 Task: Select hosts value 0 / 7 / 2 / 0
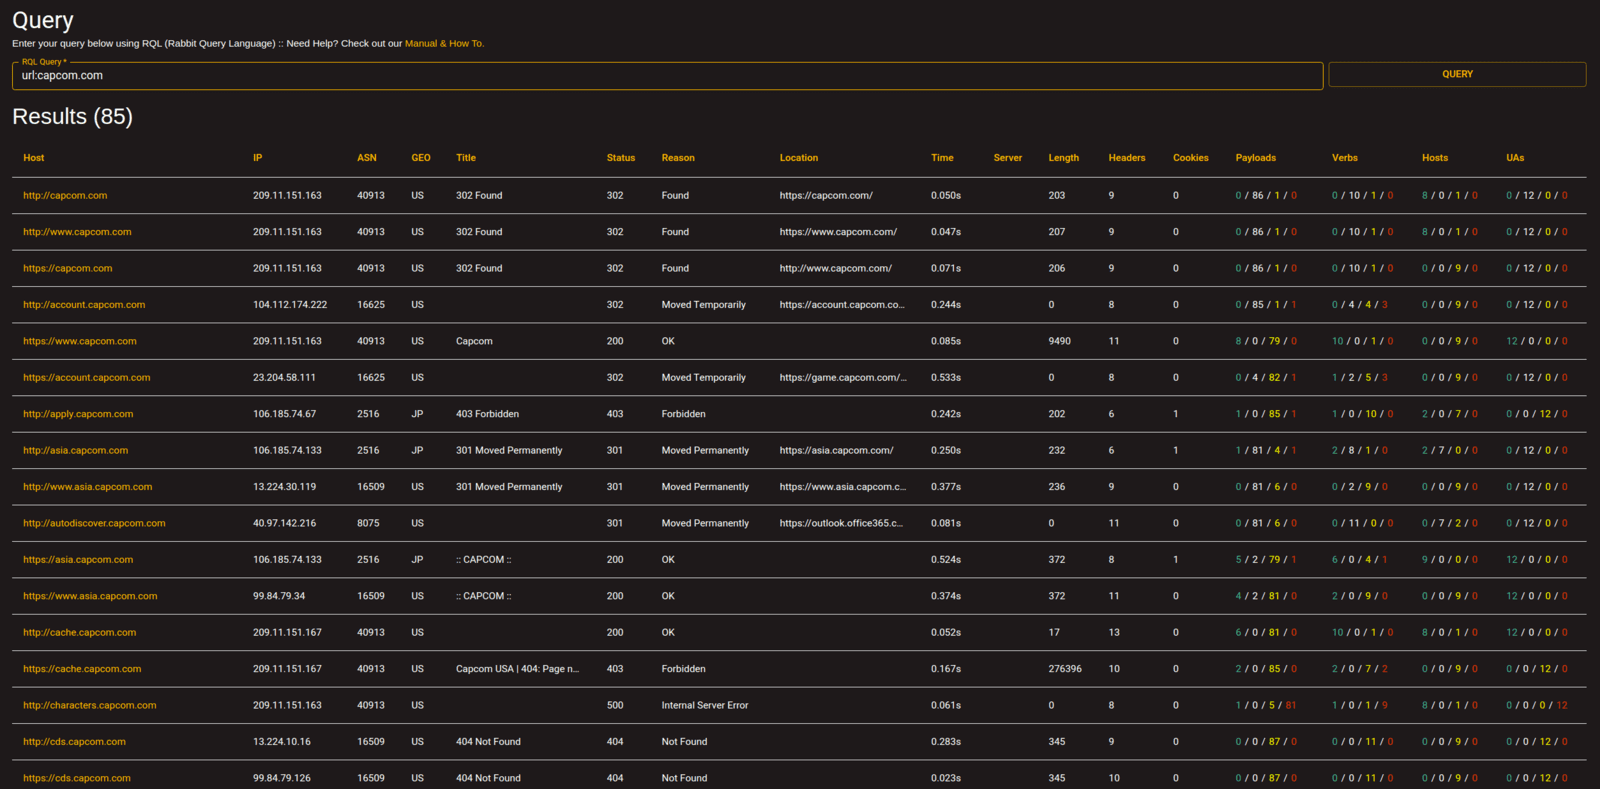(x=1450, y=523)
